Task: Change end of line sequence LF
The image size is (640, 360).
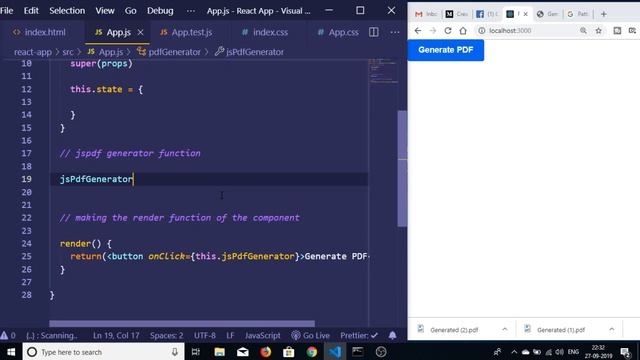Action: pyautogui.click(x=230, y=336)
